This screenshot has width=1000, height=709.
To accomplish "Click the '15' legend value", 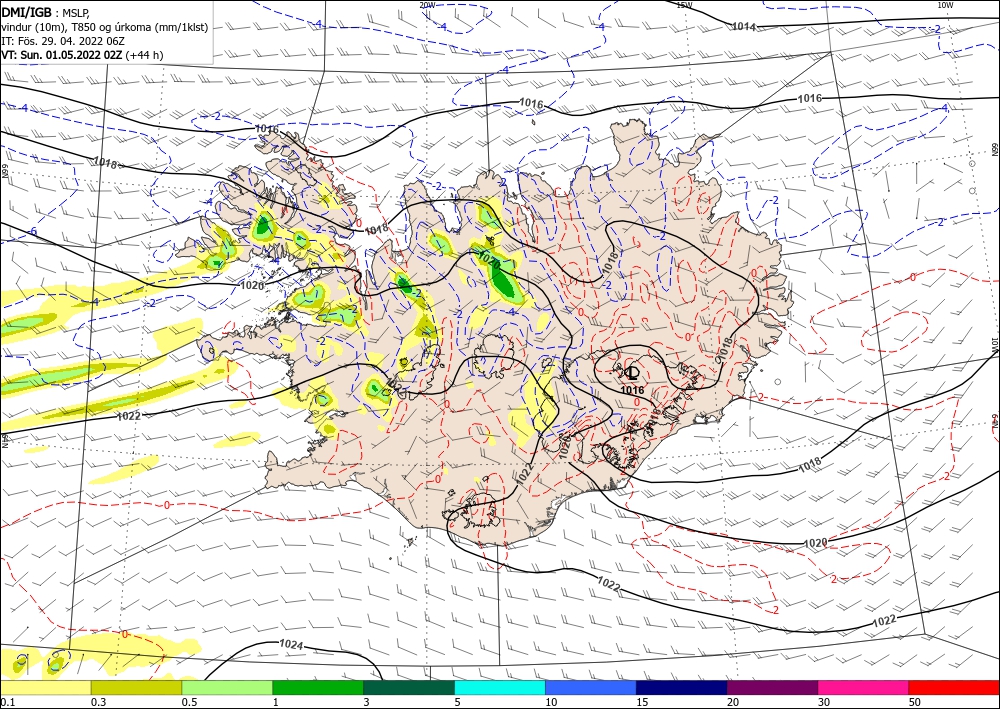I will coord(642,702).
